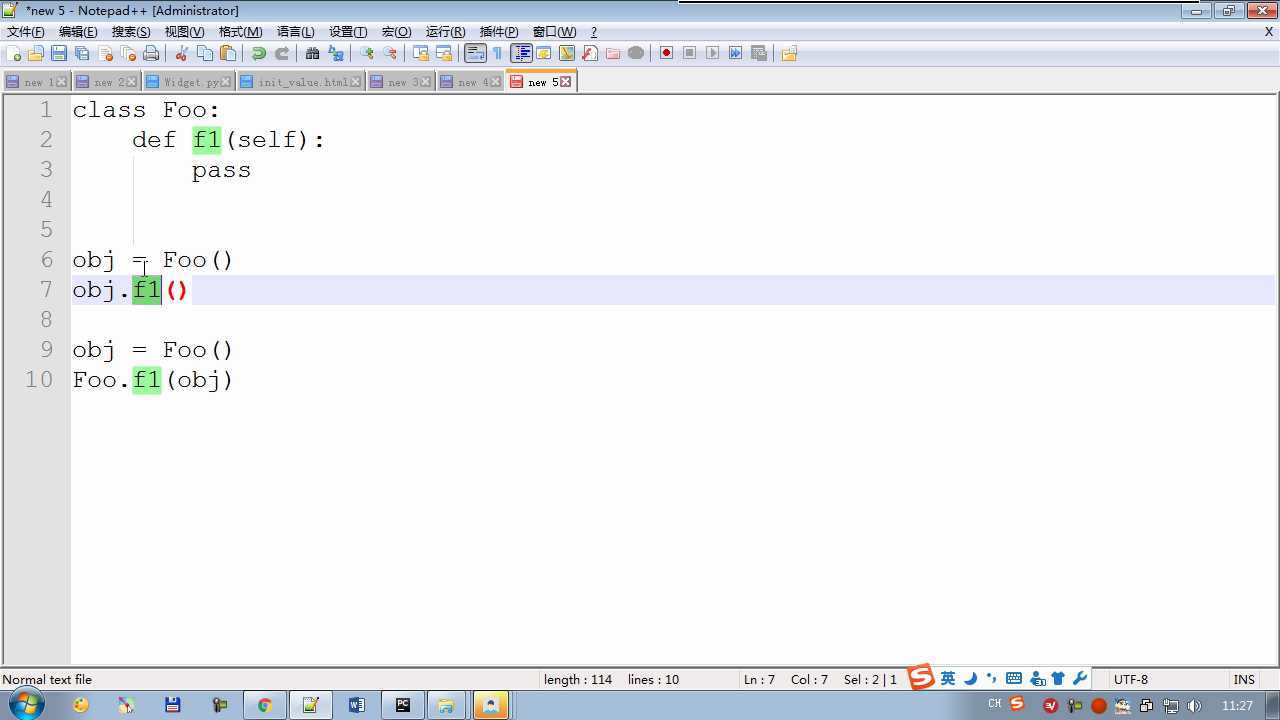
Task: Click the Save All toolbar icon
Action: 82,53
